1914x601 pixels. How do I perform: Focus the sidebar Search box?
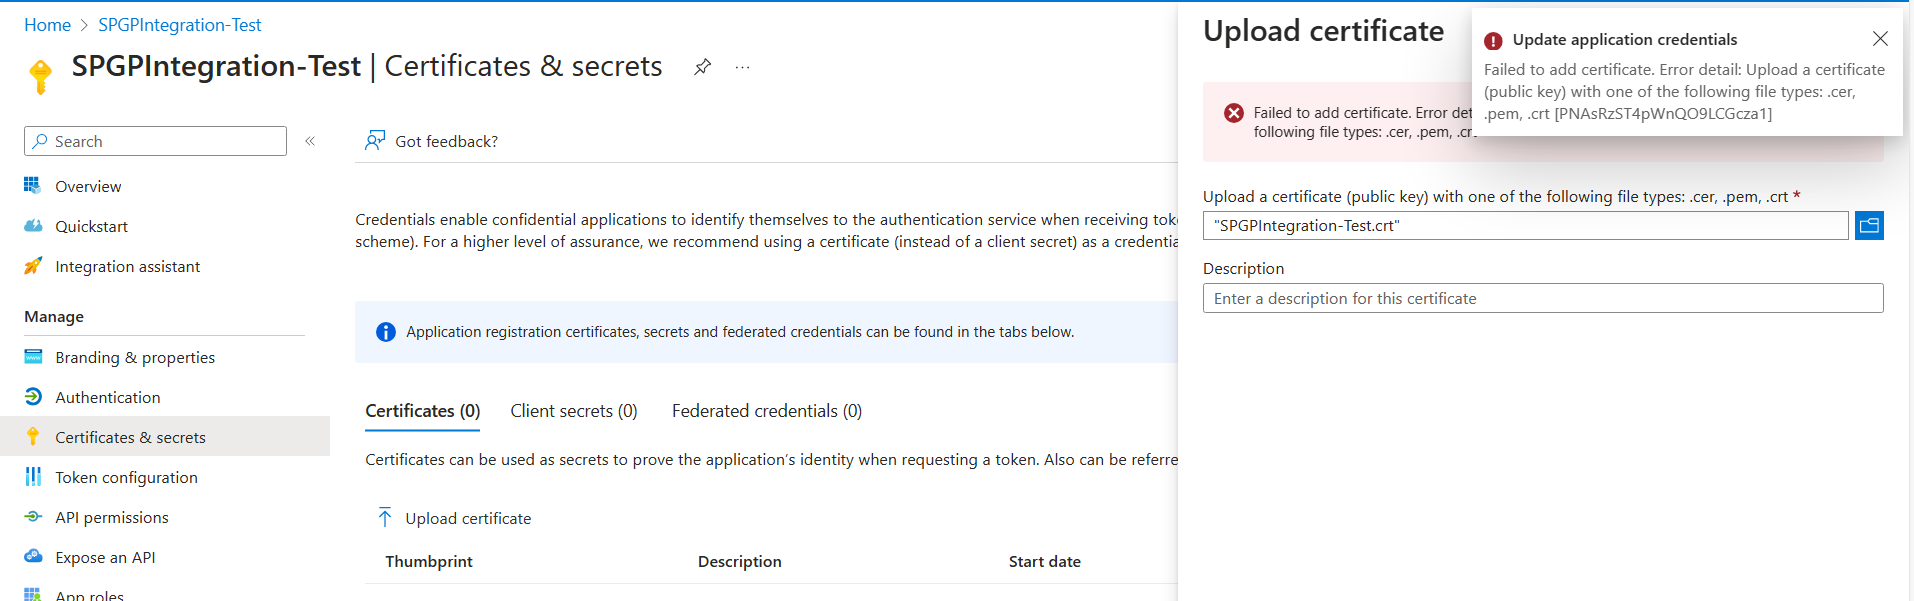pos(155,141)
